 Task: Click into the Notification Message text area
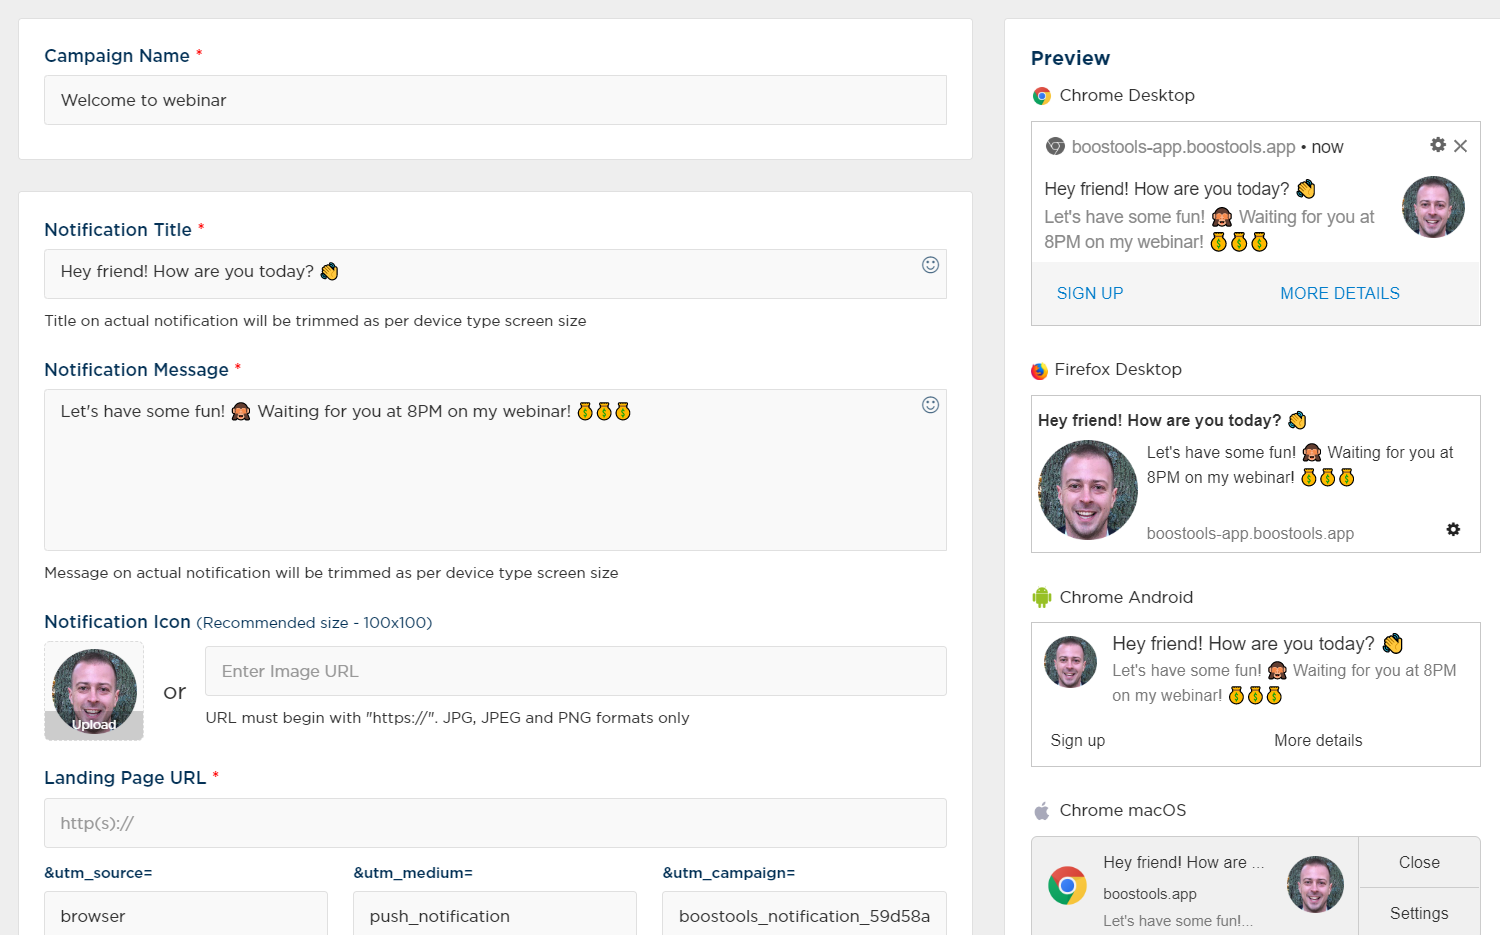[x=495, y=470]
